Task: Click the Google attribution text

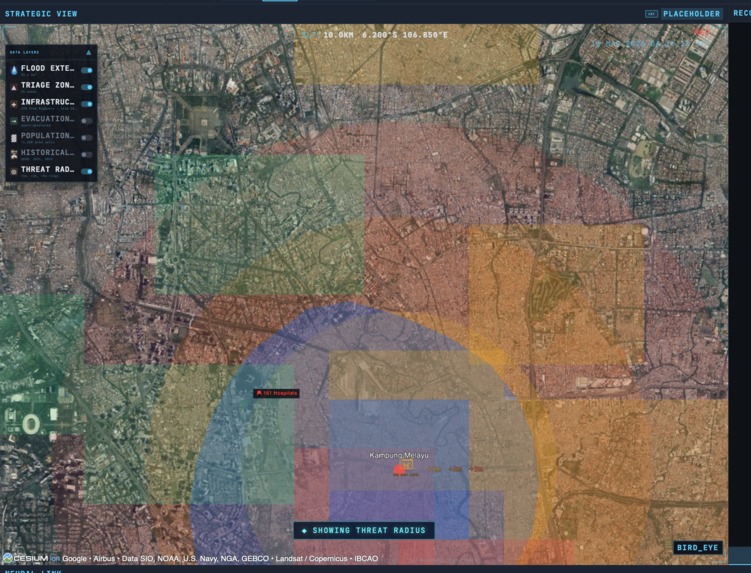Action: [x=74, y=559]
